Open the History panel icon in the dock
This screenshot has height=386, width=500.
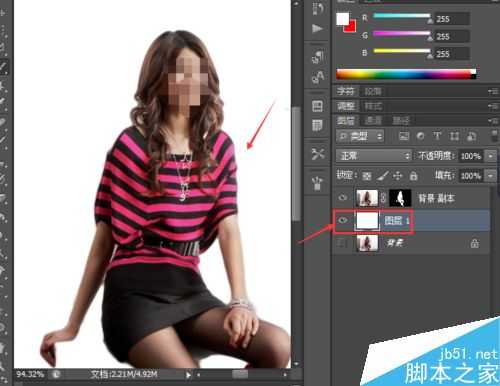pyautogui.click(x=318, y=8)
